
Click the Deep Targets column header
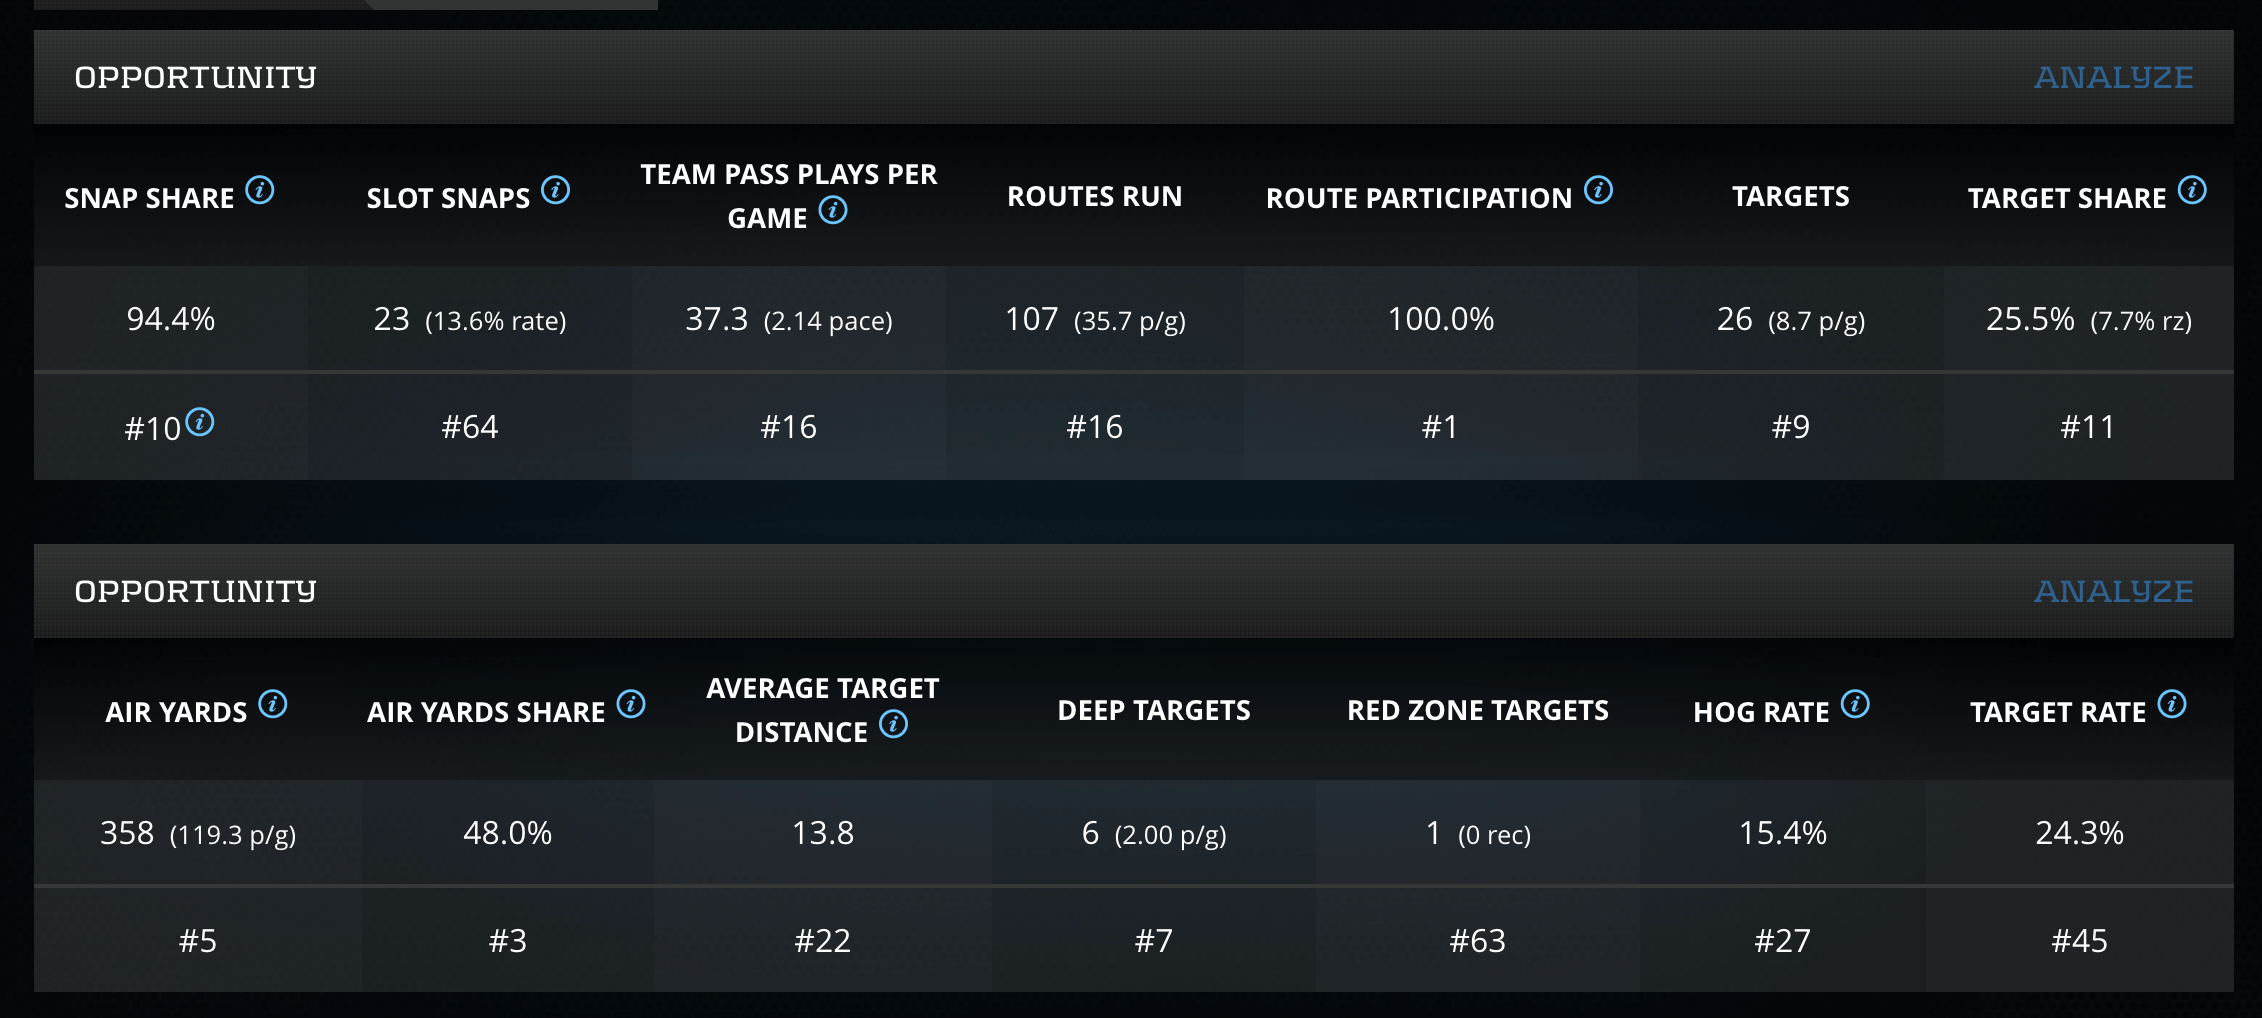1153,710
